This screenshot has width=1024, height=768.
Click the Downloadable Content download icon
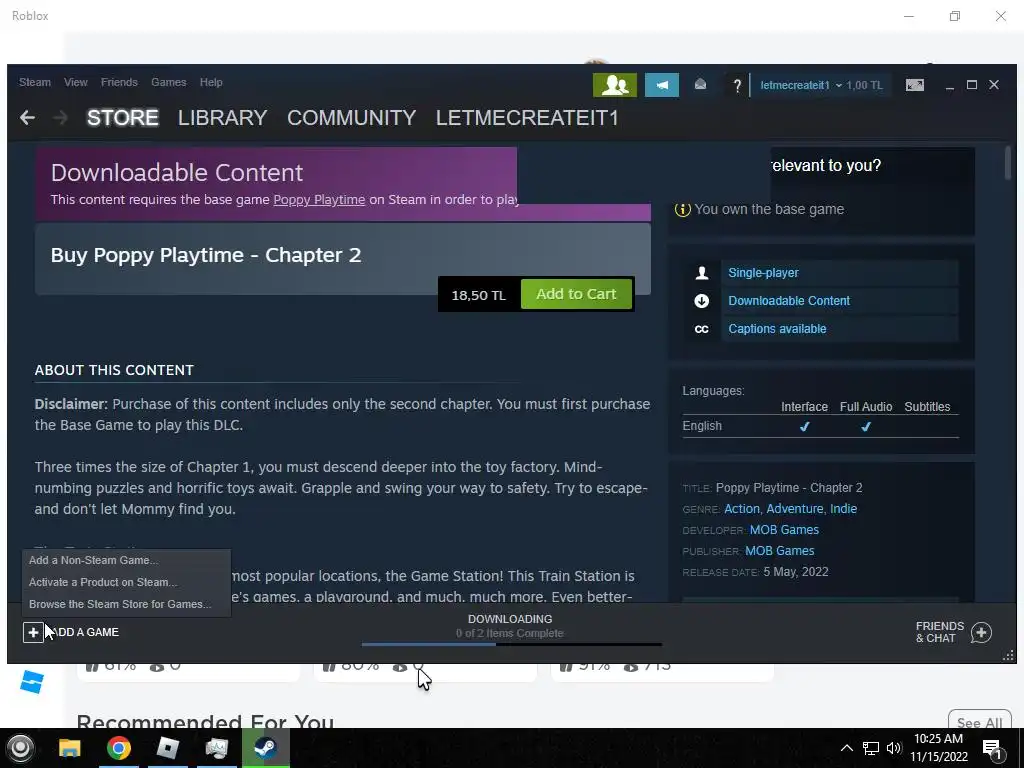pos(701,301)
